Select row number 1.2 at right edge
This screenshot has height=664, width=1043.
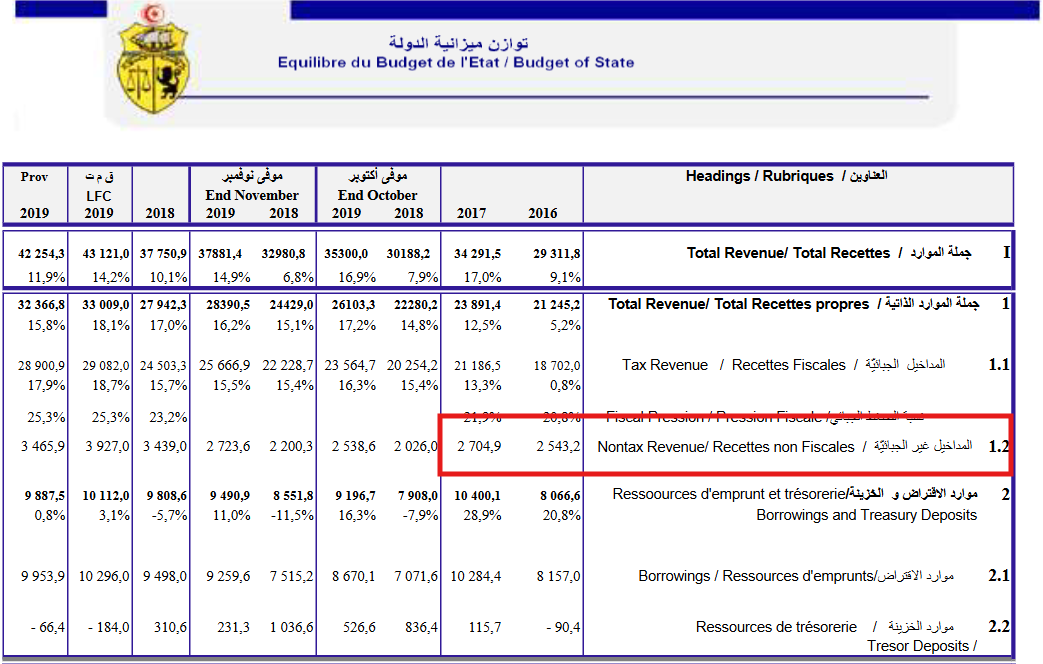(x=998, y=447)
